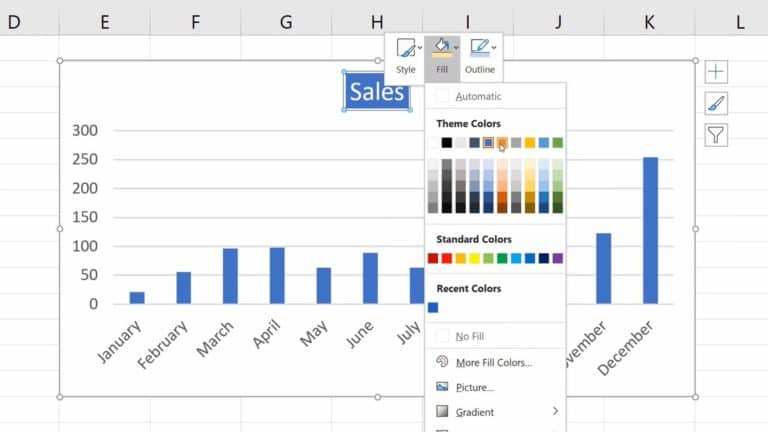
Task: Select column header J
Action: pos(558,22)
